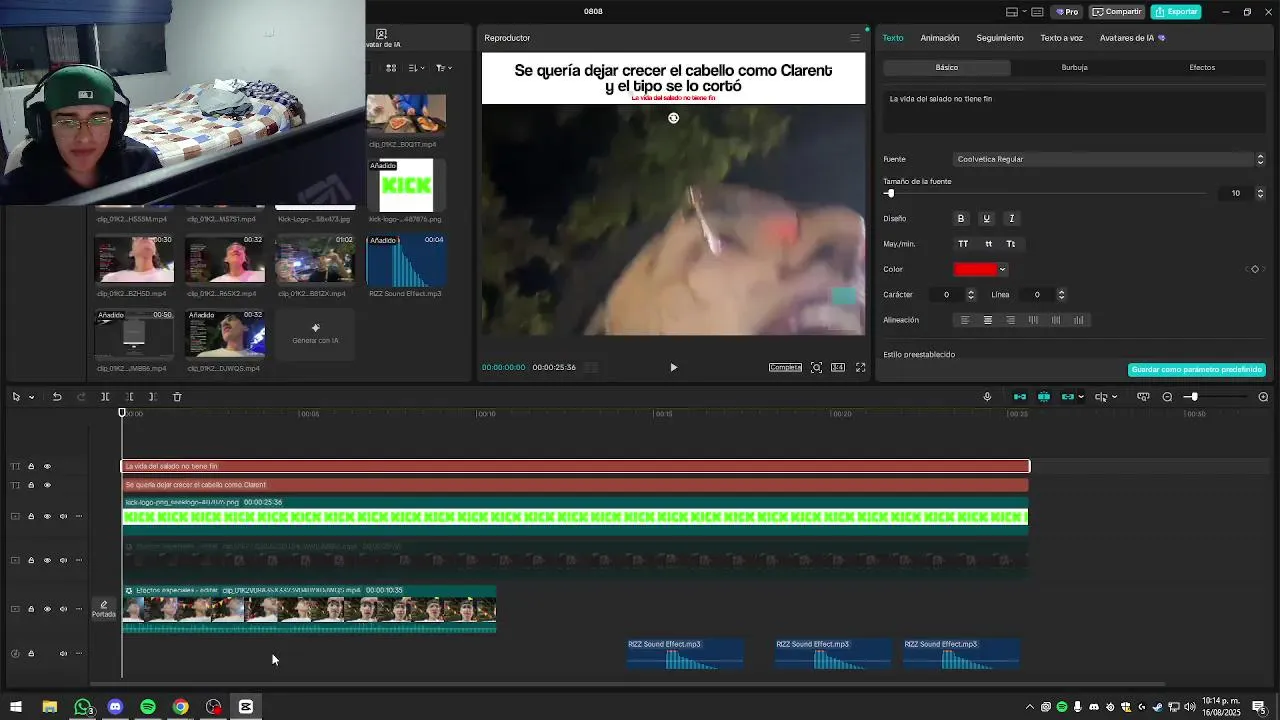Click Generar con IA tile
1280x720 pixels.
tap(315, 334)
